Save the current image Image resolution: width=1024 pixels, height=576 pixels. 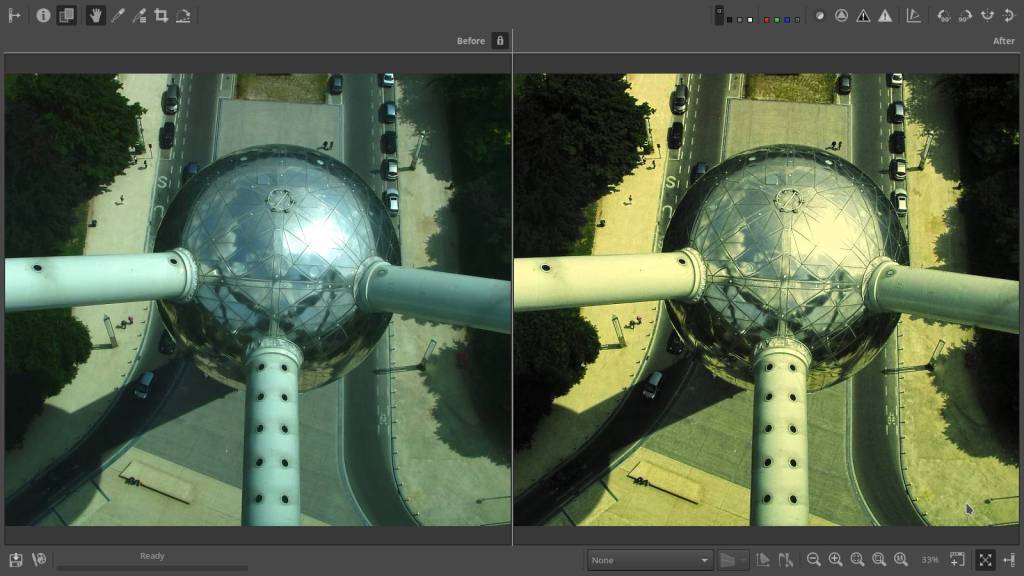click(x=16, y=560)
